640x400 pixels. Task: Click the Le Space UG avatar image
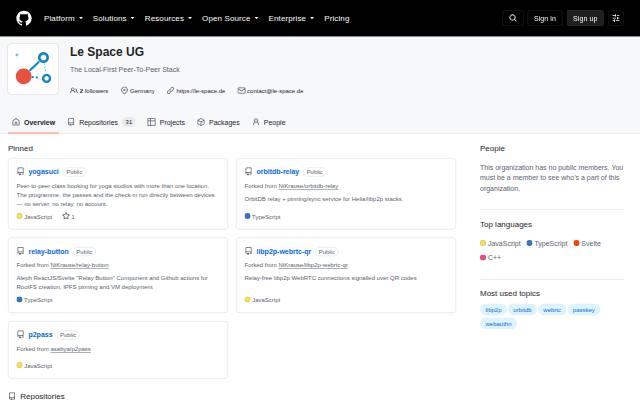click(x=33, y=69)
